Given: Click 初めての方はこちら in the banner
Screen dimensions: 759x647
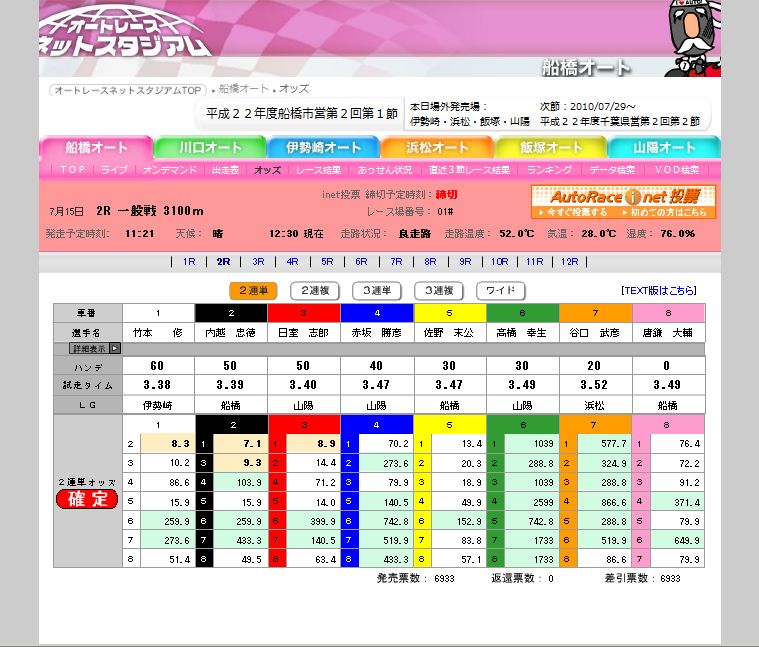Looking at the screenshot, I should point(664,212).
